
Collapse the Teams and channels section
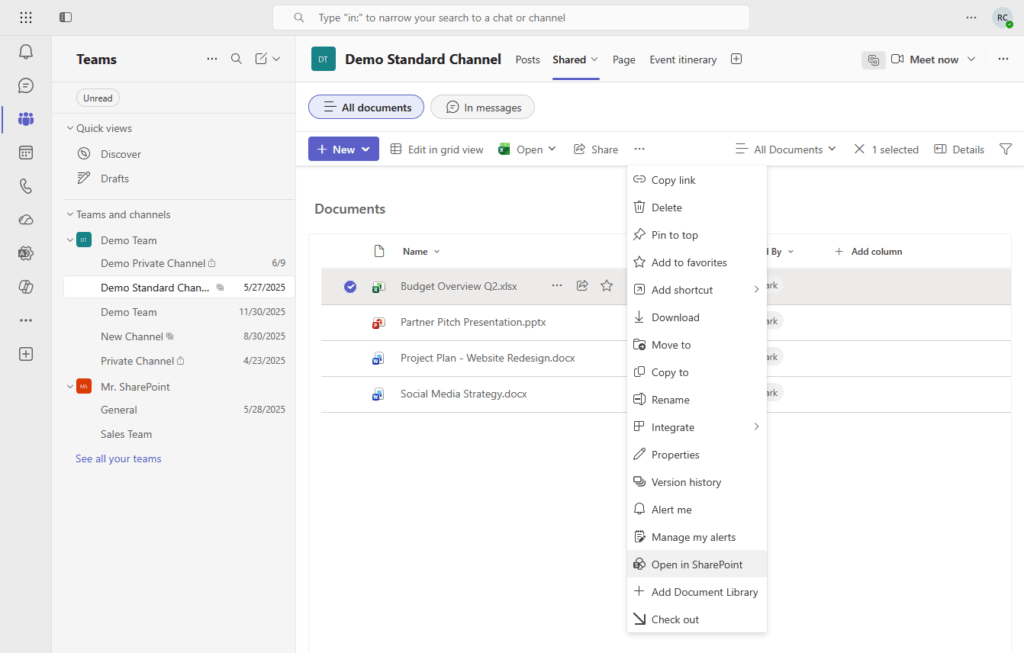click(x=70, y=214)
